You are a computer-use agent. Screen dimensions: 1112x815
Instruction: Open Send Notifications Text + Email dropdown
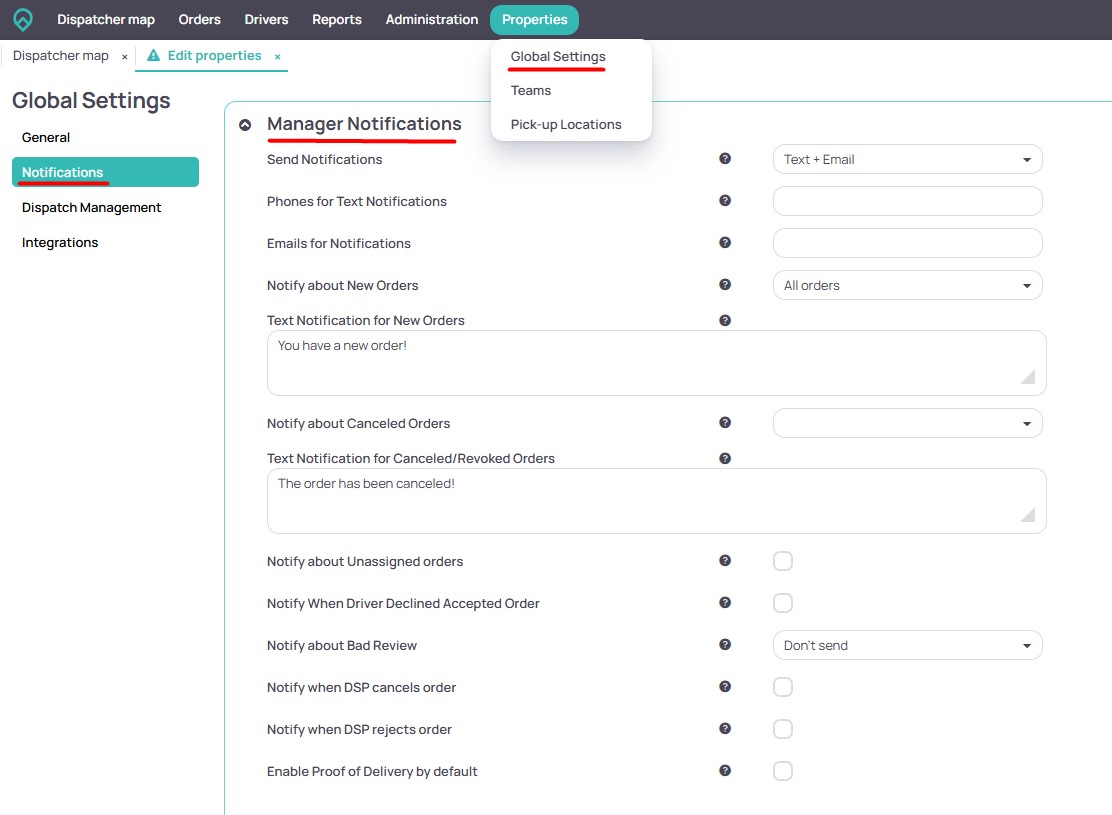point(907,159)
